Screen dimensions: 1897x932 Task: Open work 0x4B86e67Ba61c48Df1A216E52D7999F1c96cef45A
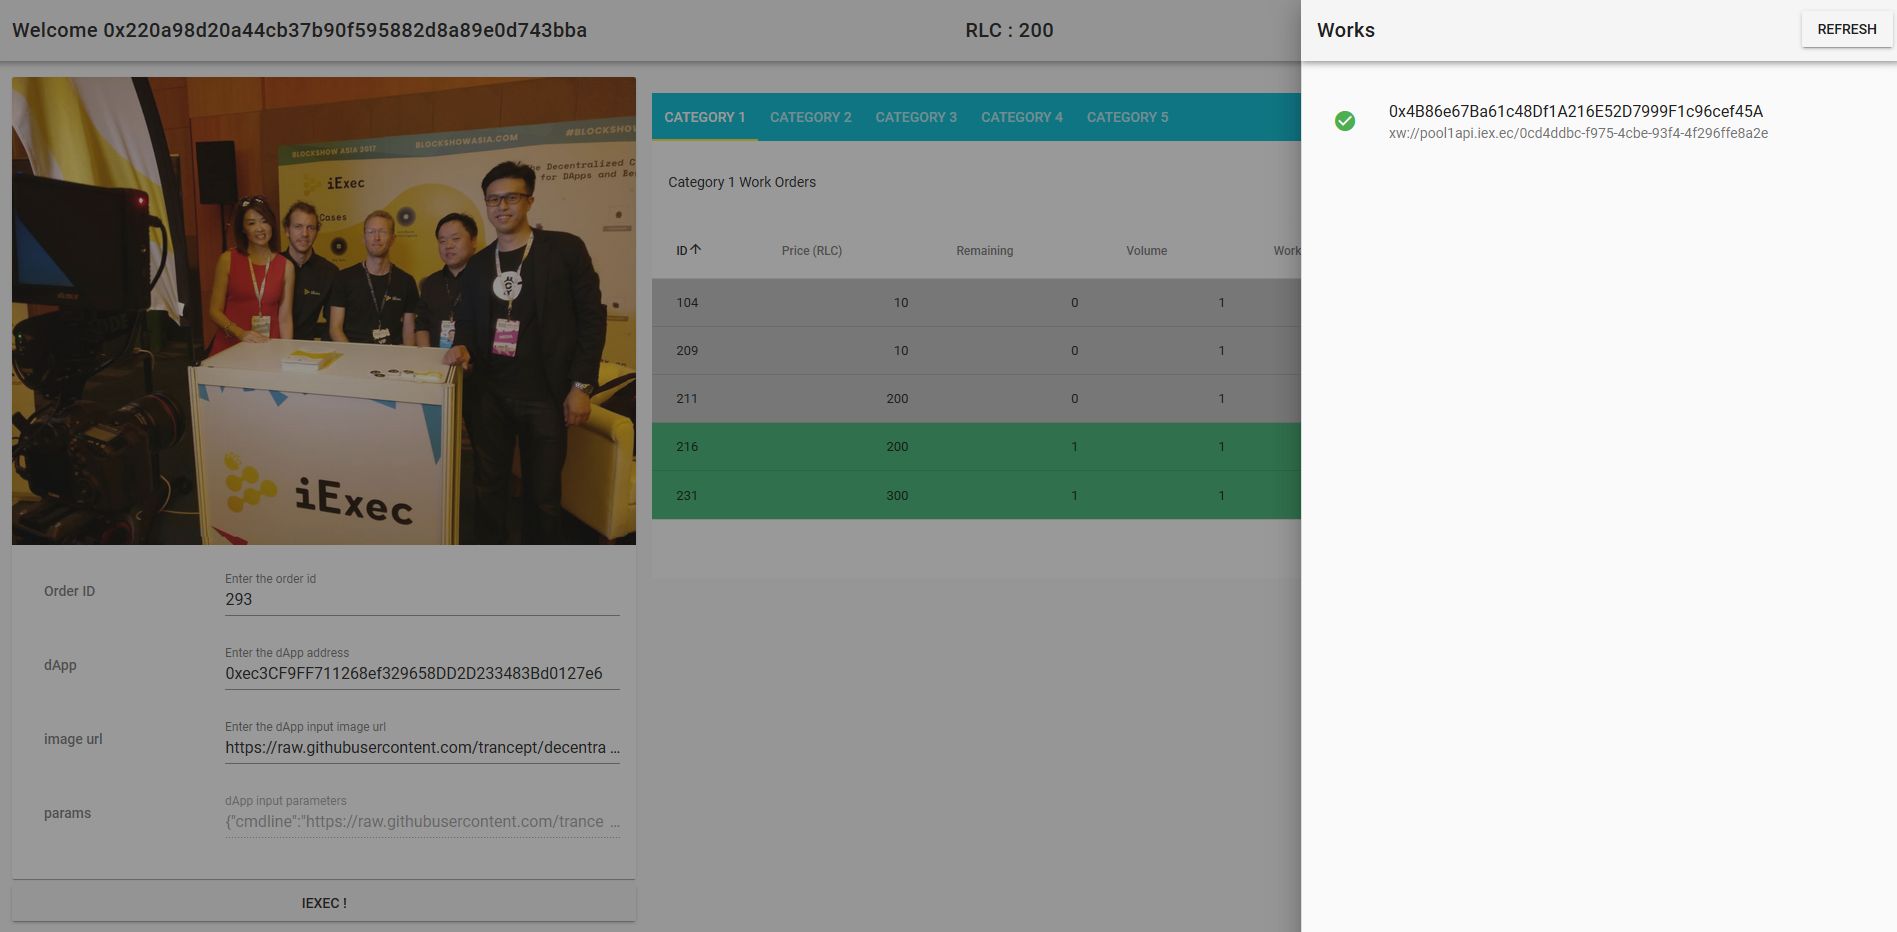(x=1575, y=111)
